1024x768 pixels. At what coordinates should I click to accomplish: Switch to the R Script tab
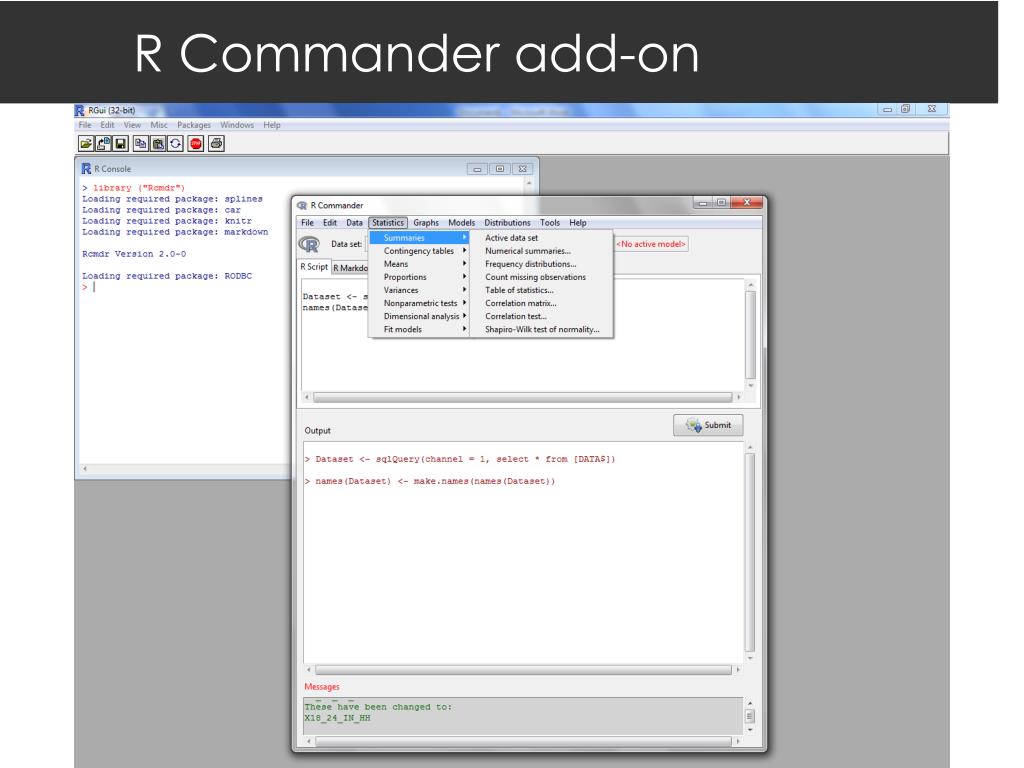click(313, 266)
